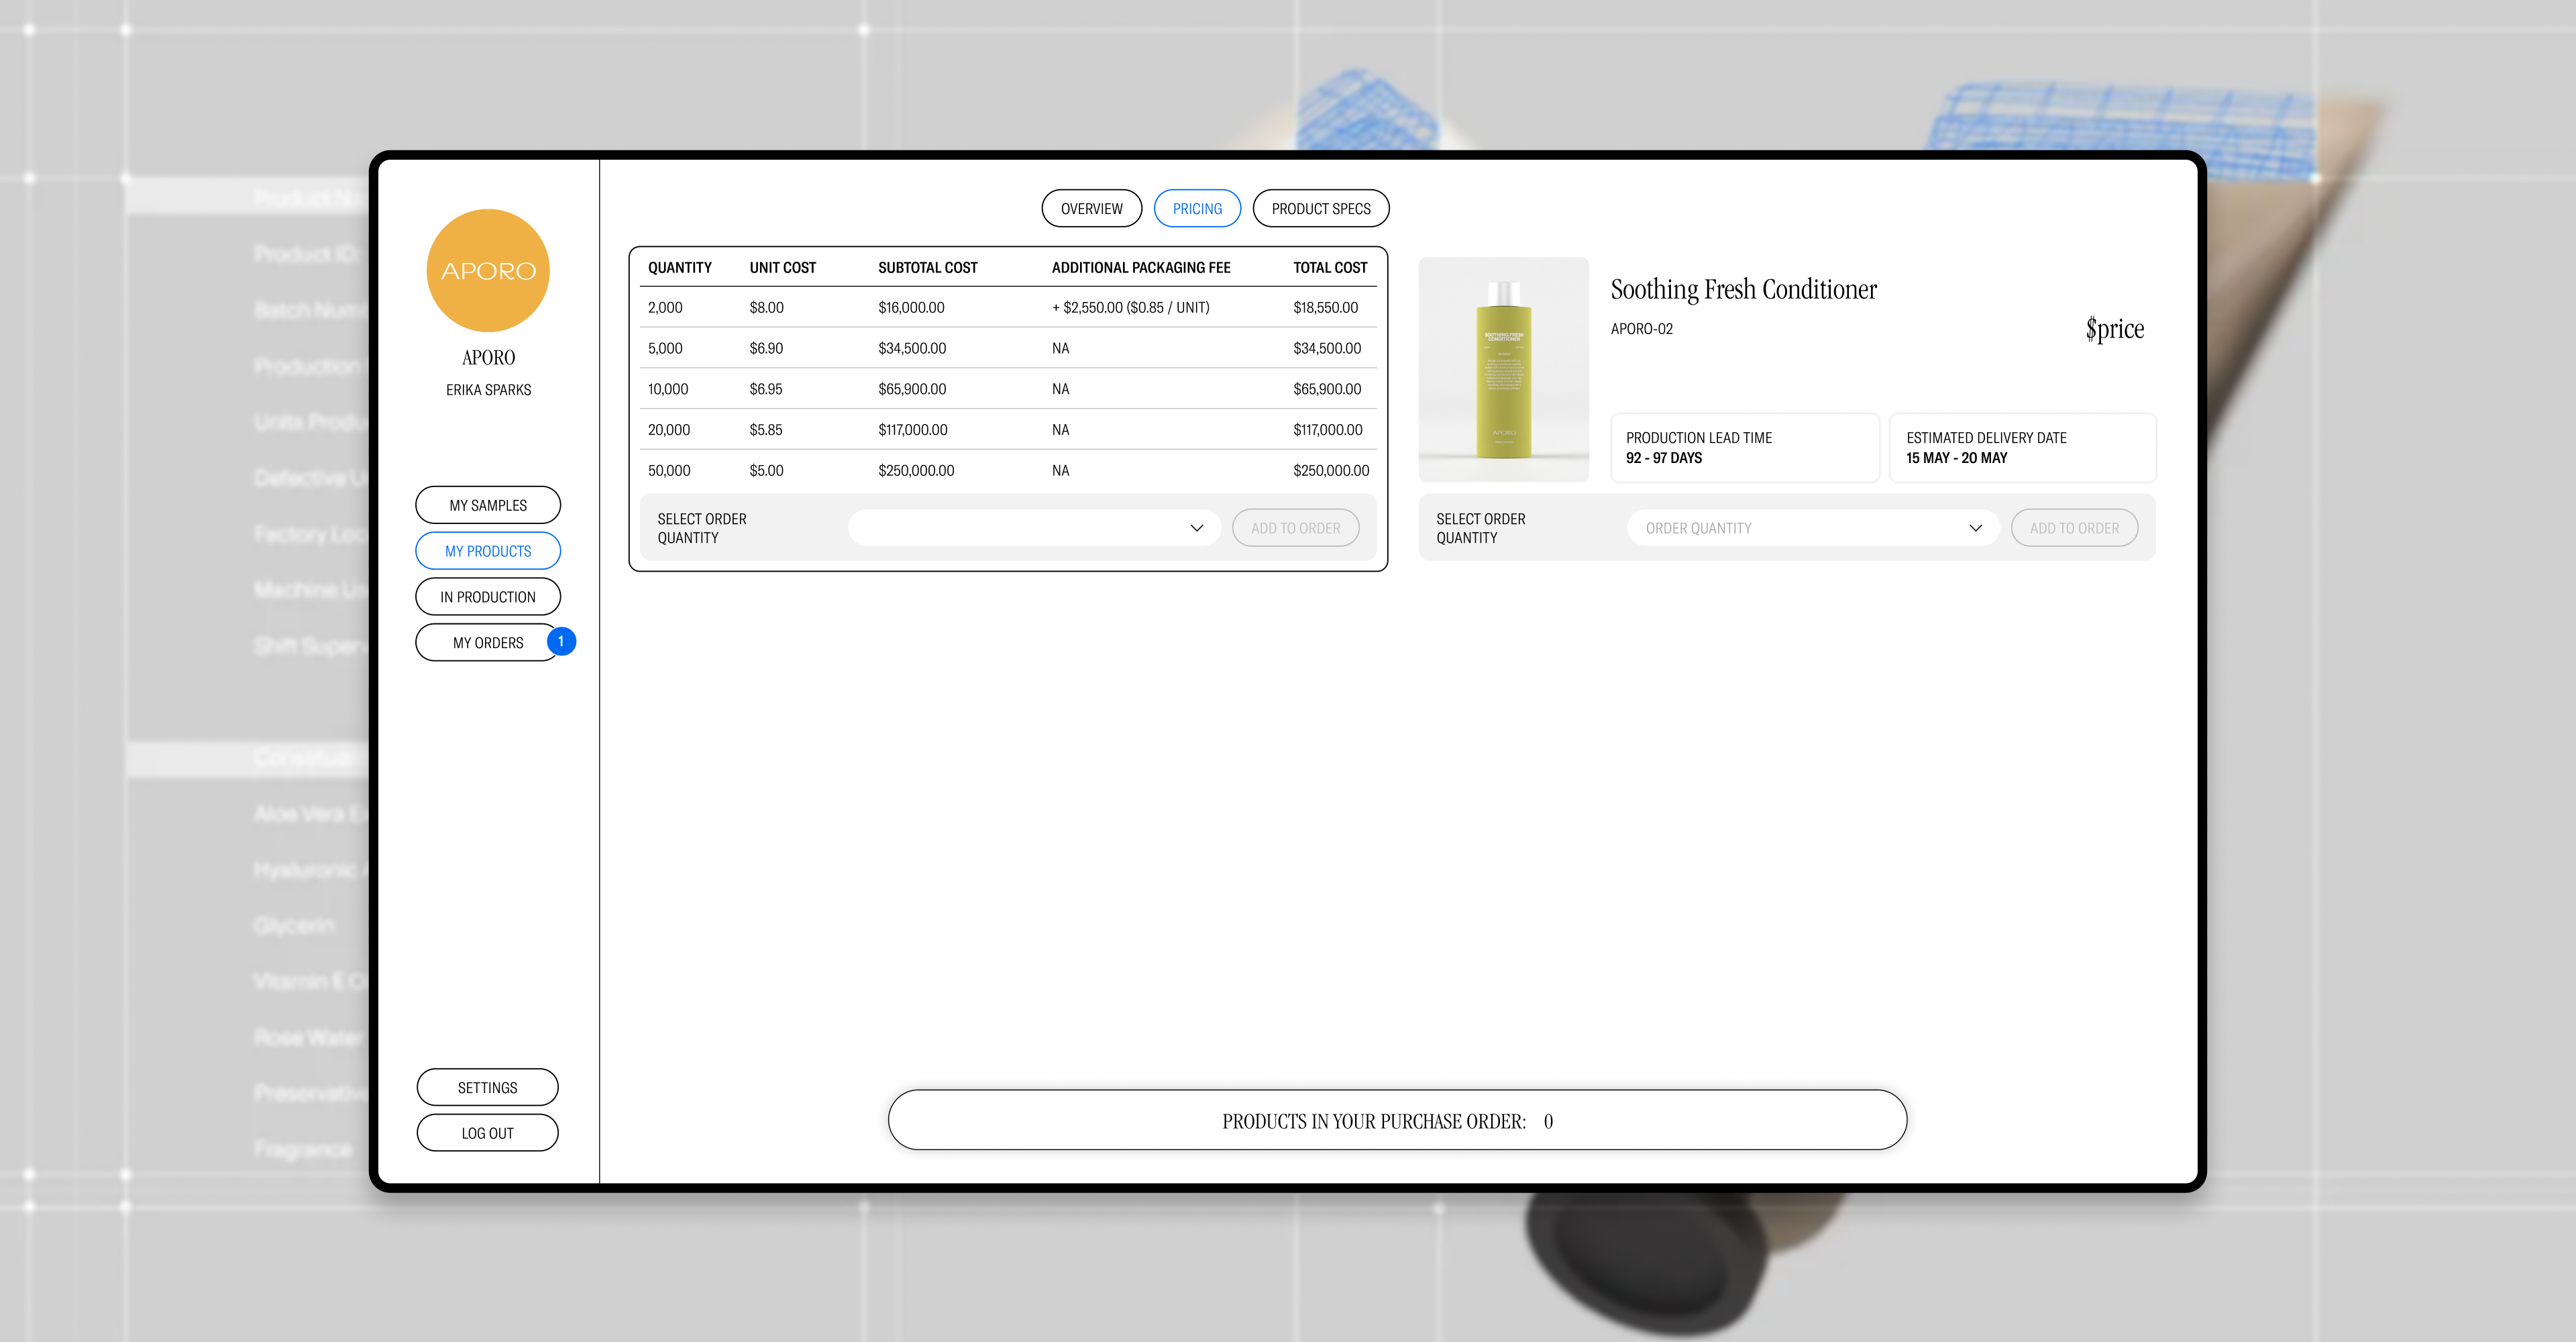Click the Production Lead Time card
Viewport: 2576px width, 1342px height.
point(1744,447)
